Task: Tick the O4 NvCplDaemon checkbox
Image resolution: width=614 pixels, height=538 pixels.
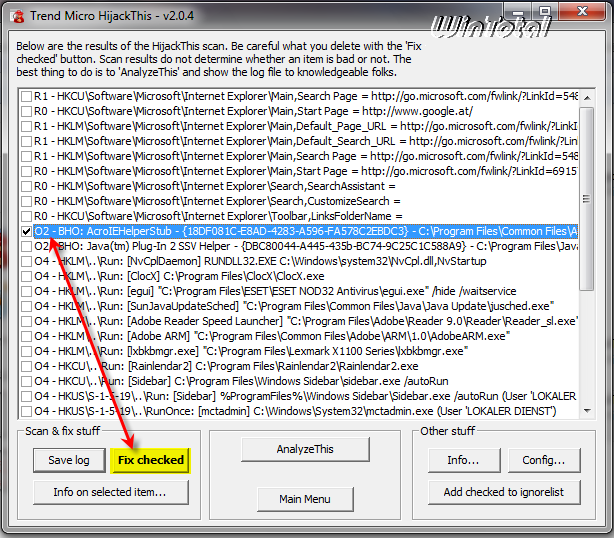Action: pyautogui.click(x=26, y=261)
